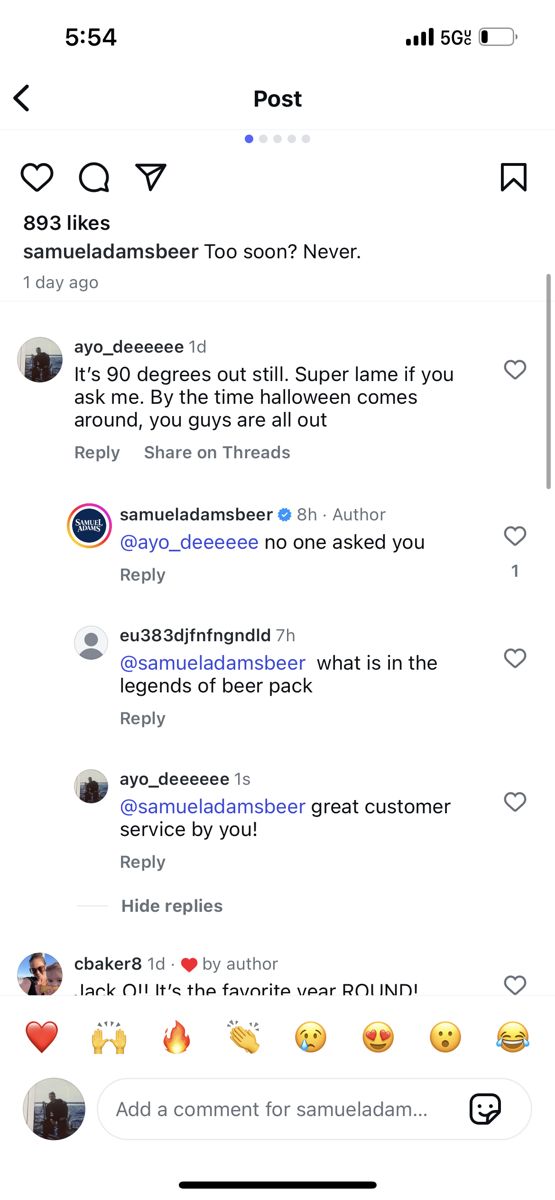Like the post with the heart icon
The image size is (555, 1200).
coord(37,178)
